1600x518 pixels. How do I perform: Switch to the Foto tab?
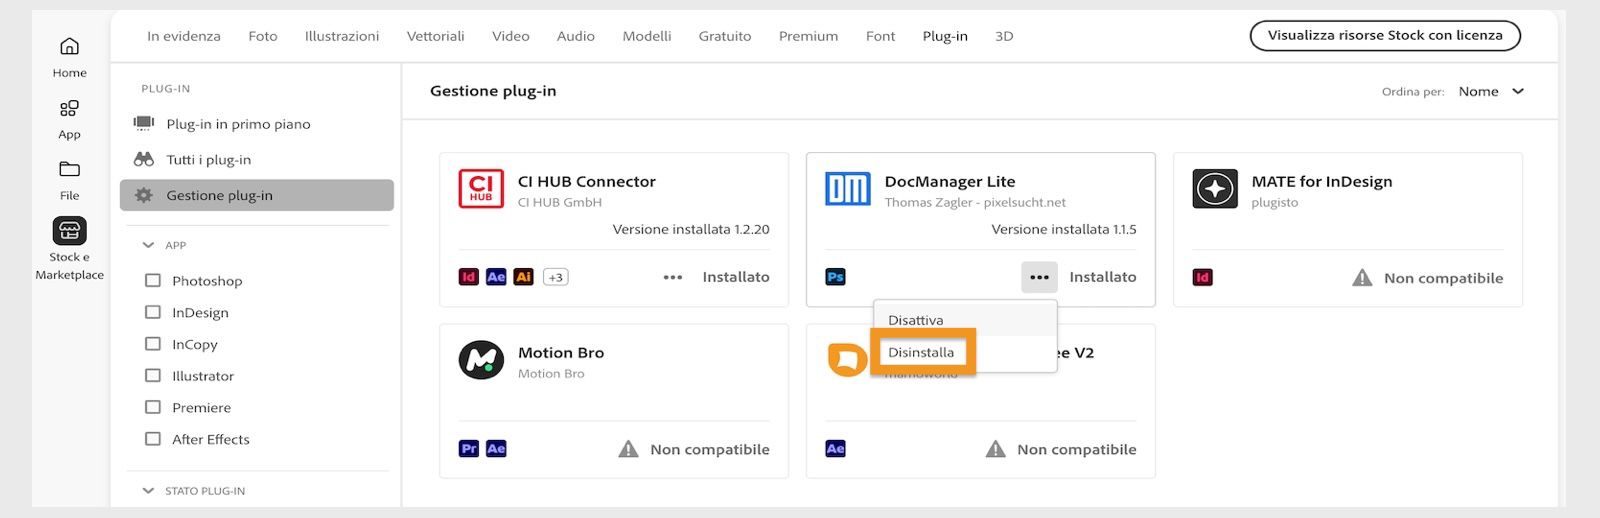coord(263,36)
